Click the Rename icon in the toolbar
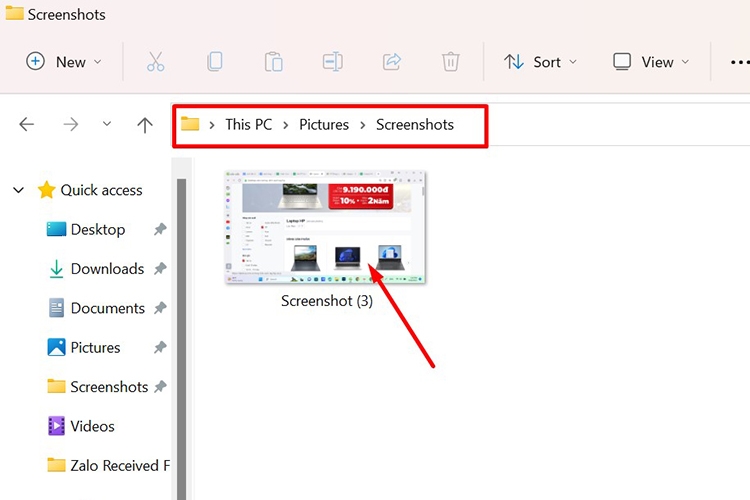 (x=332, y=62)
